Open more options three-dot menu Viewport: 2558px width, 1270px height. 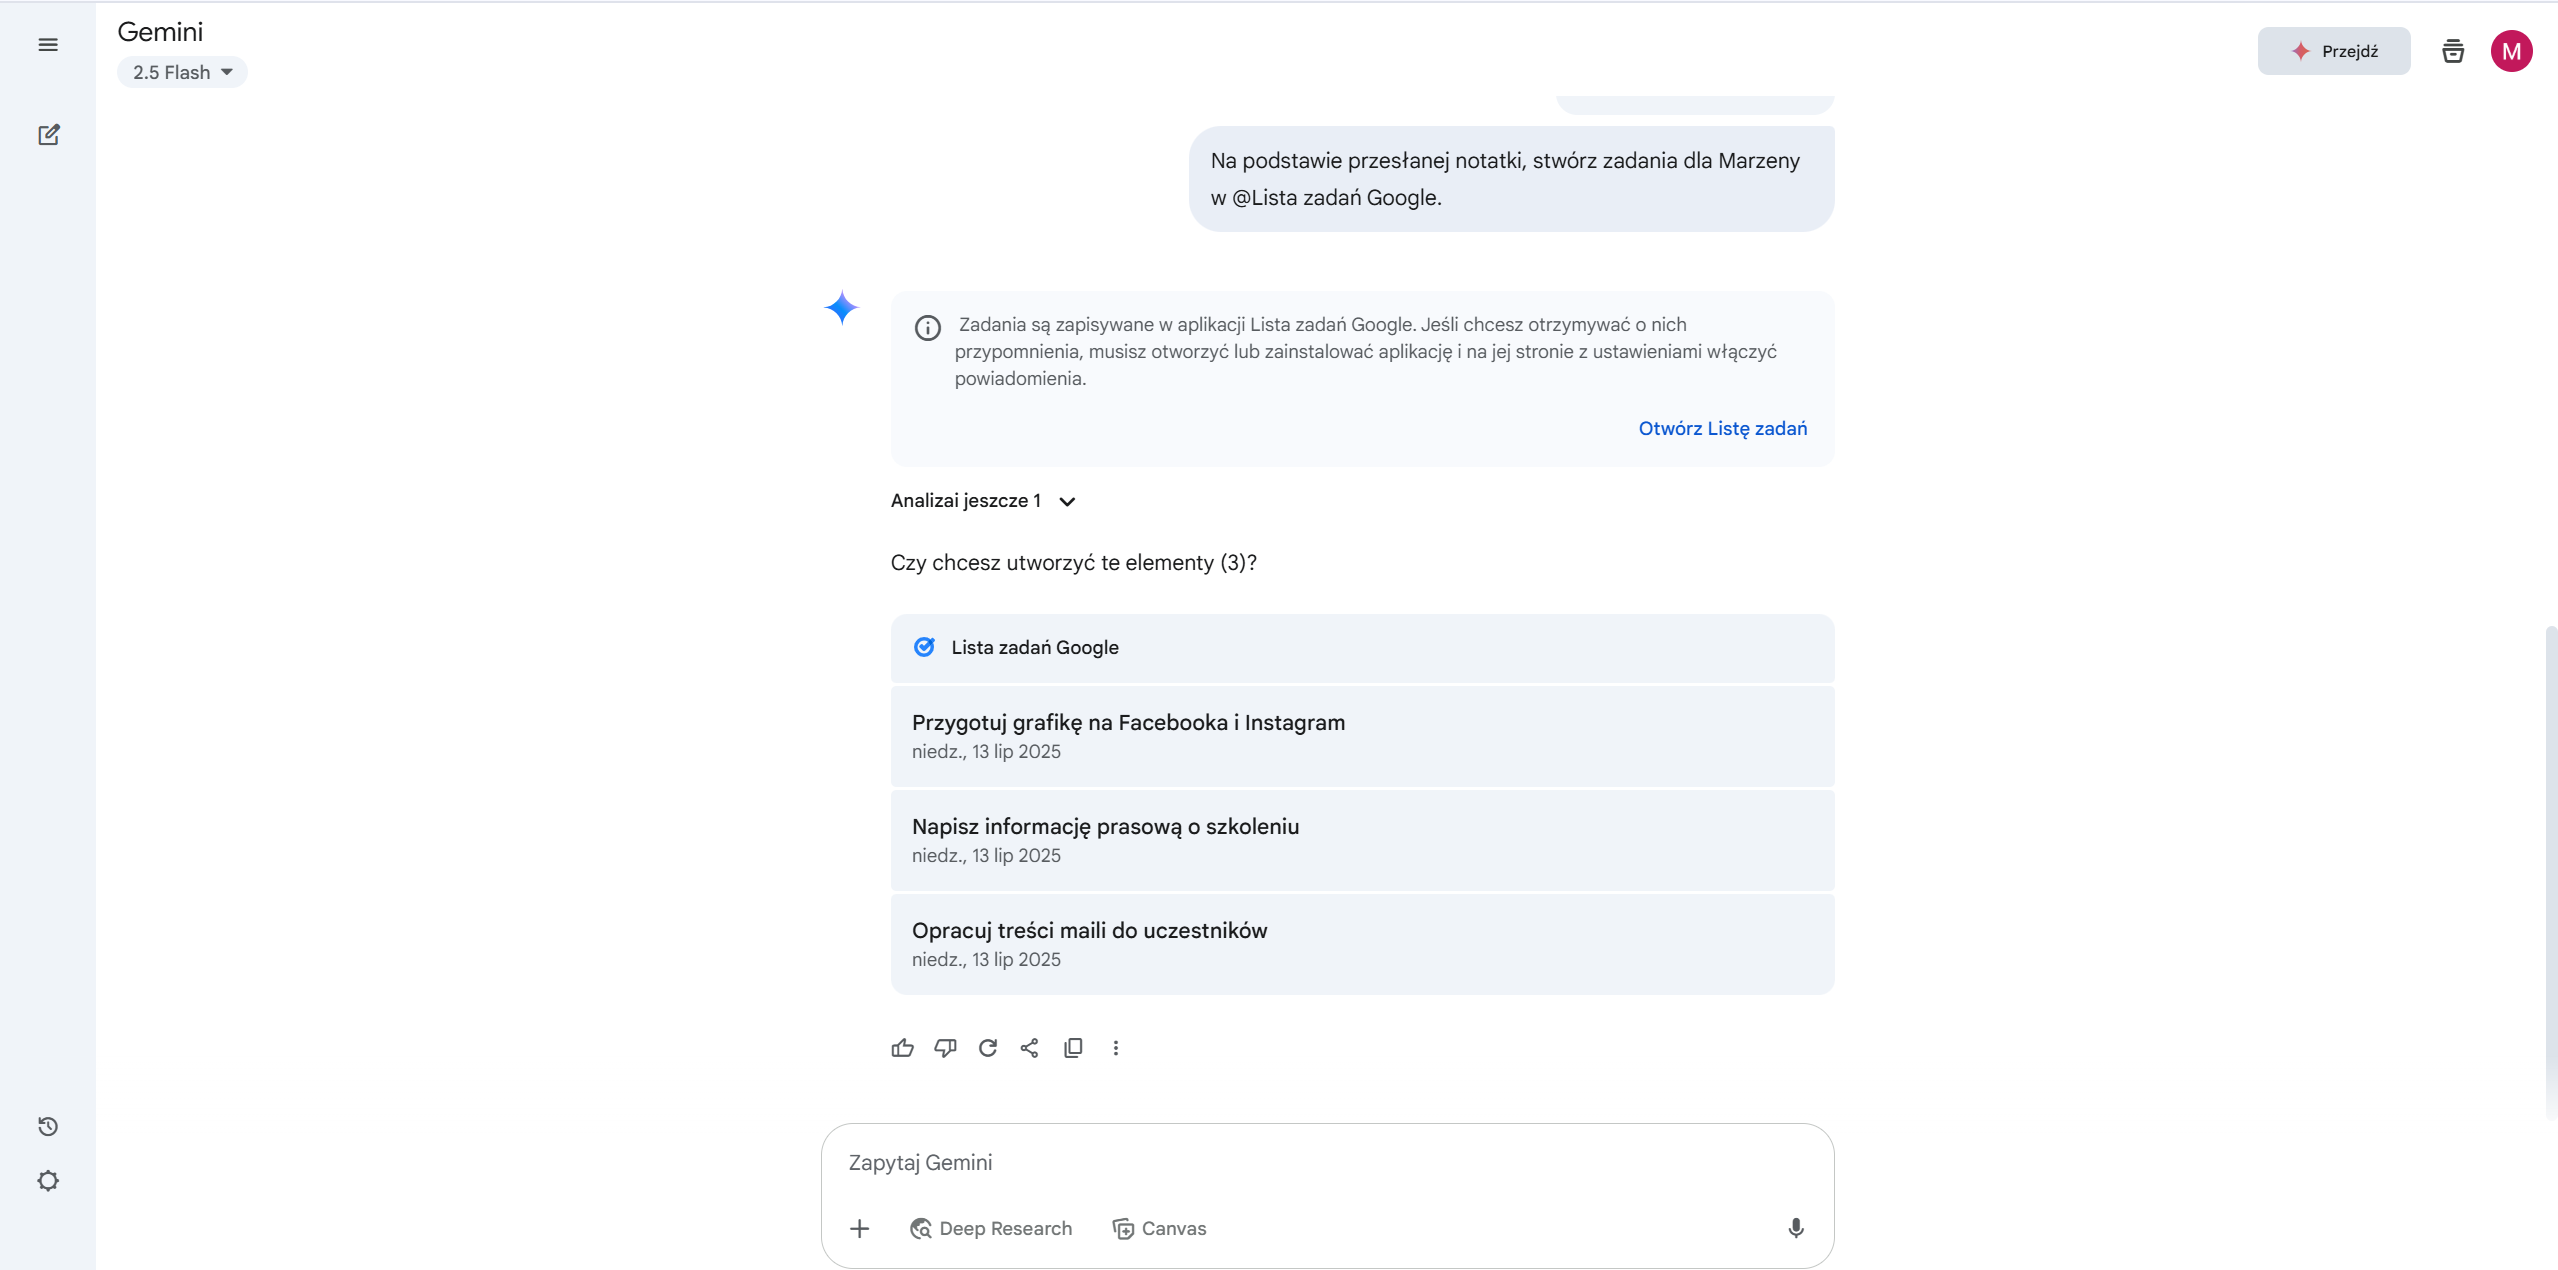click(x=1116, y=1048)
